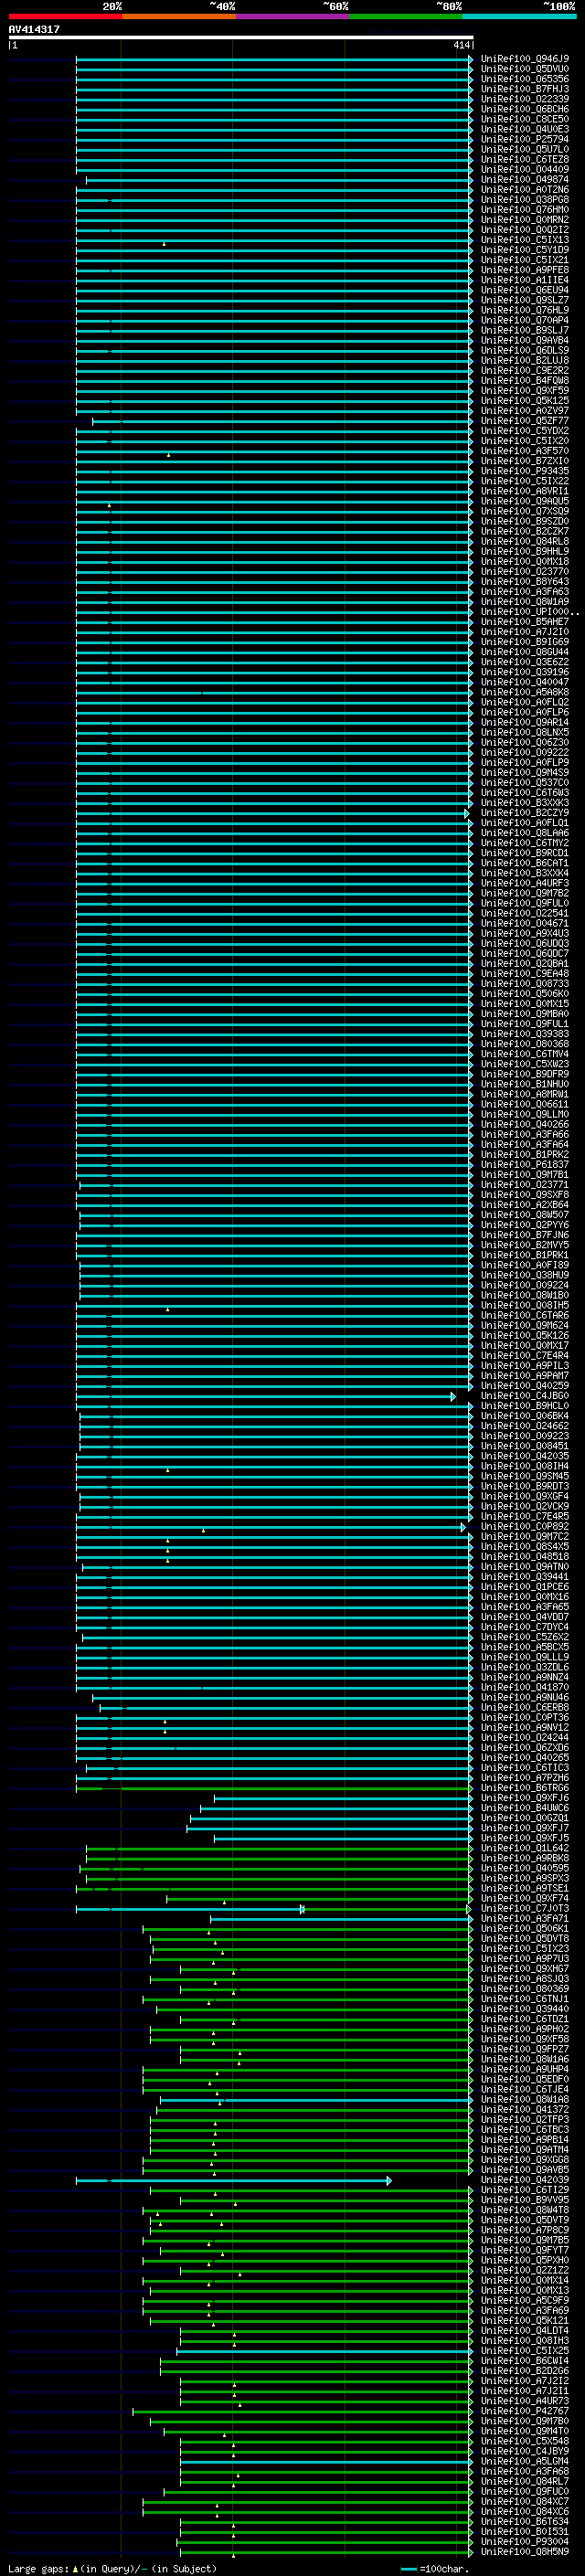Select label UniRef100_Q2Z1Z2
The image size is (585, 2576).
pyautogui.click(x=524, y=2270)
